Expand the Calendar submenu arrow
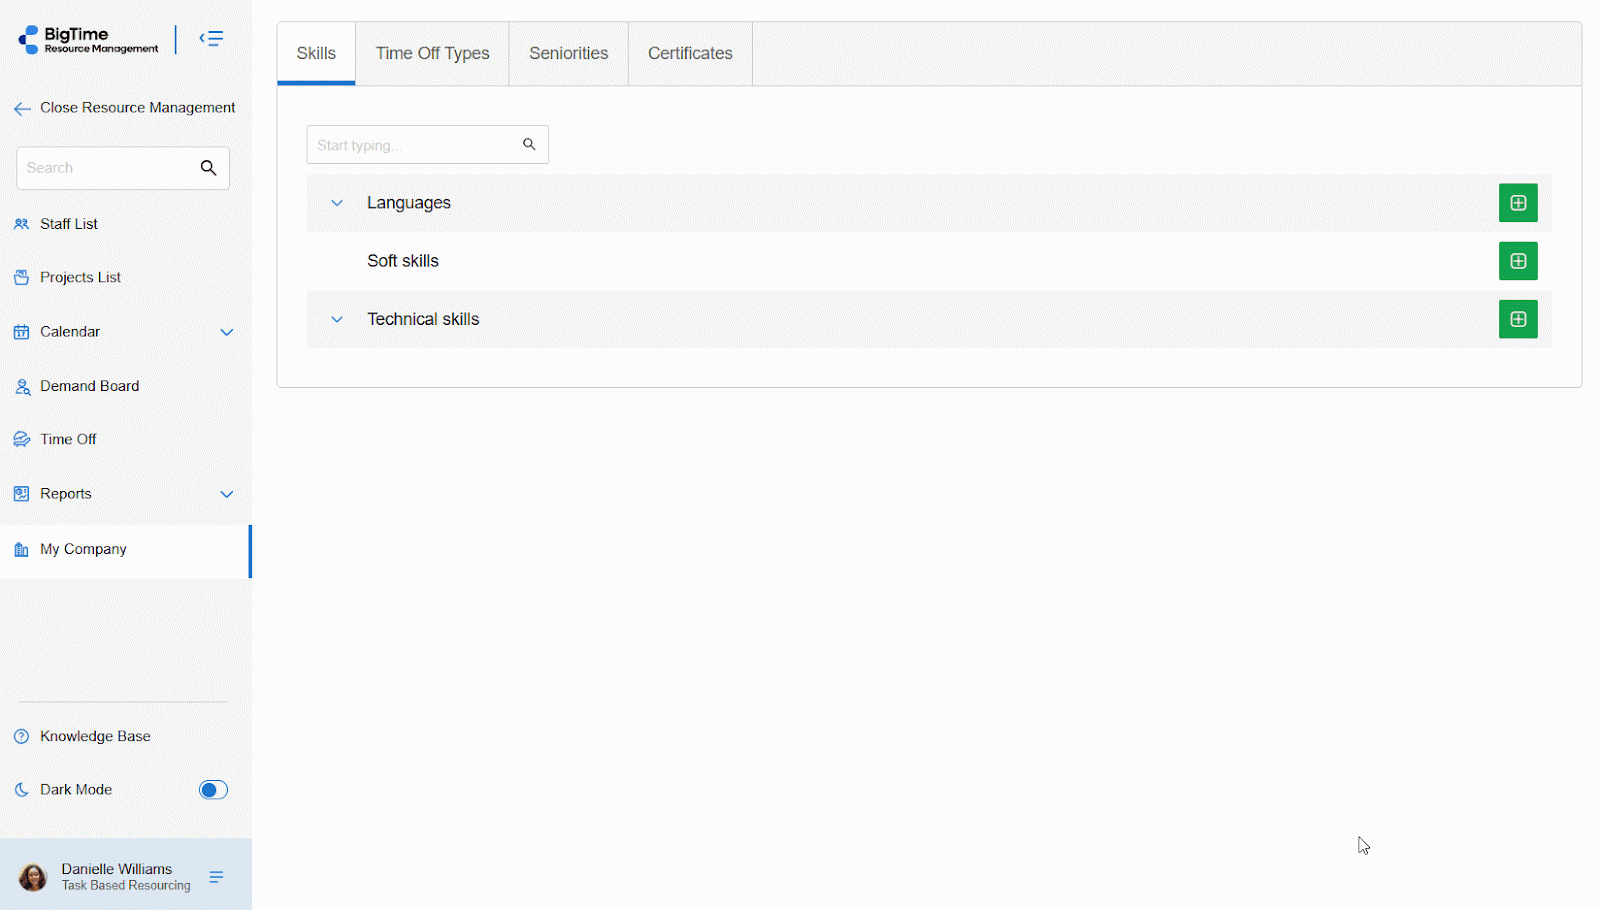This screenshot has width=1600, height=910. pos(226,332)
